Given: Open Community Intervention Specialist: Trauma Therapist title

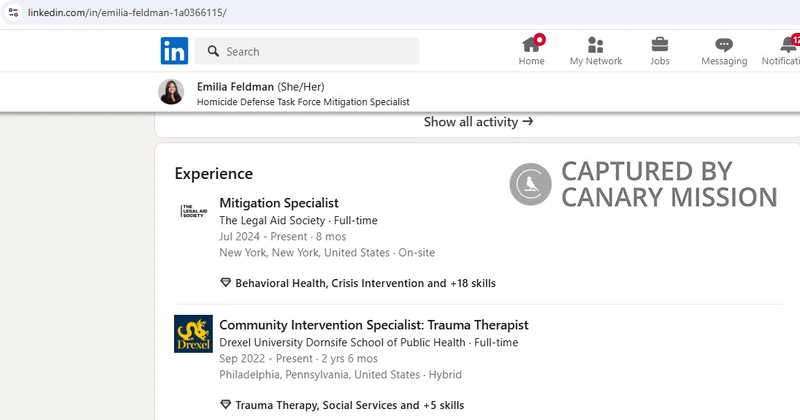Looking at the screenshot, I should 374,325.
